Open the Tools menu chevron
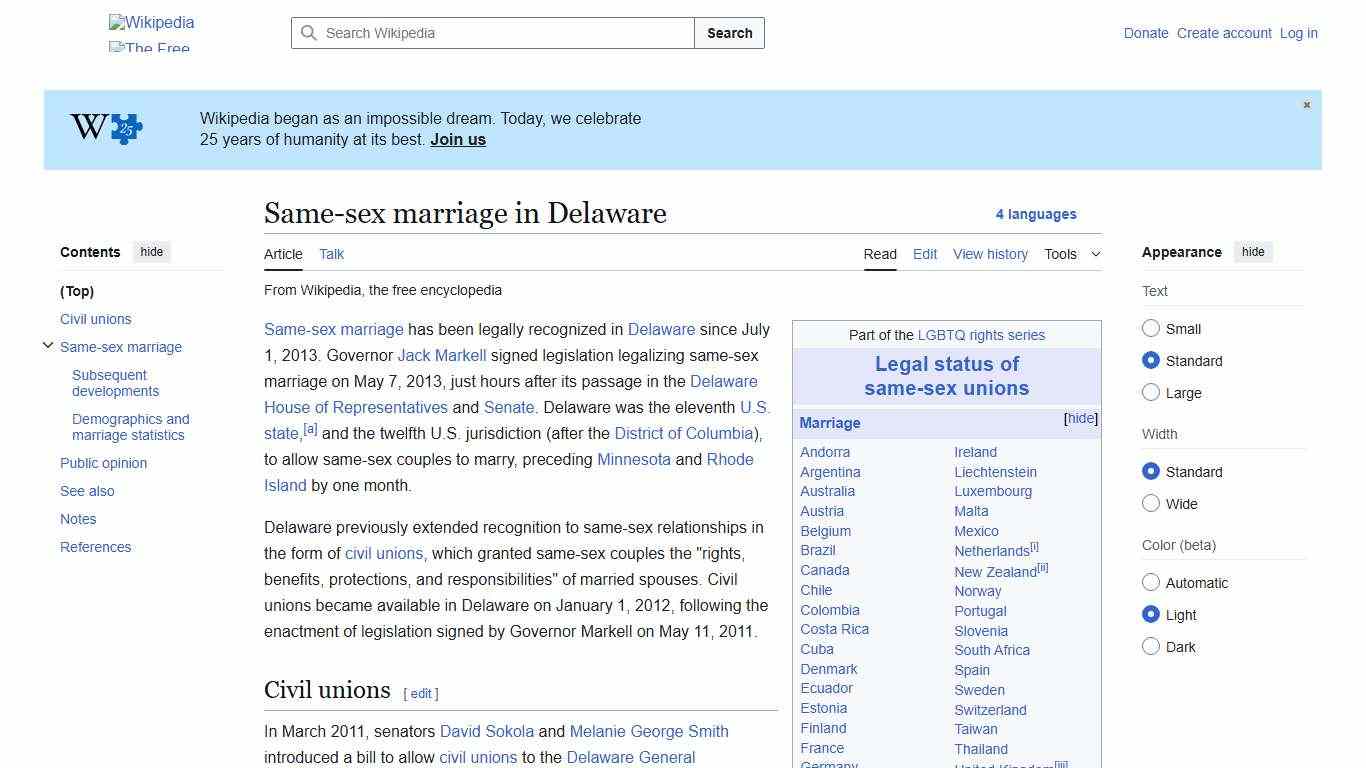This screenshot has height=768, width=1366. 1095,254
